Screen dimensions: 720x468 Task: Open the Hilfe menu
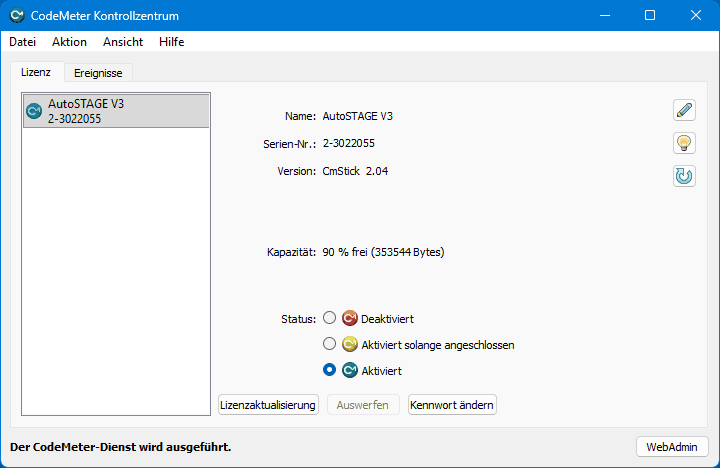172,42
